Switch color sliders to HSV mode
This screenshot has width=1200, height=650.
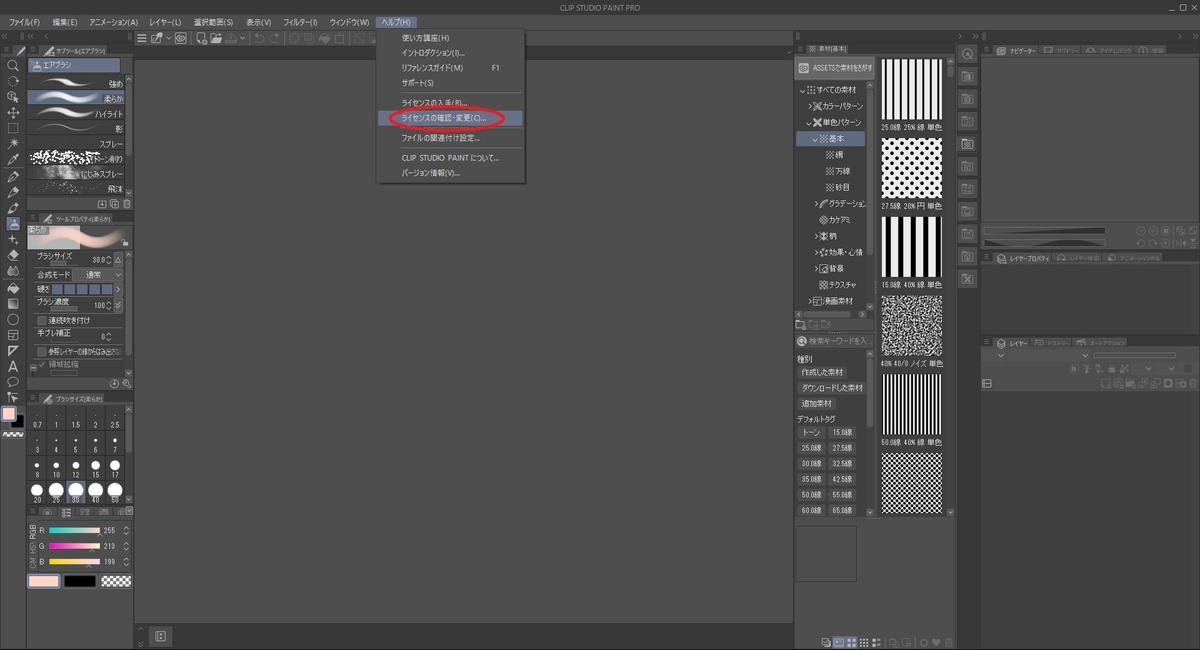tap(31, 547)
